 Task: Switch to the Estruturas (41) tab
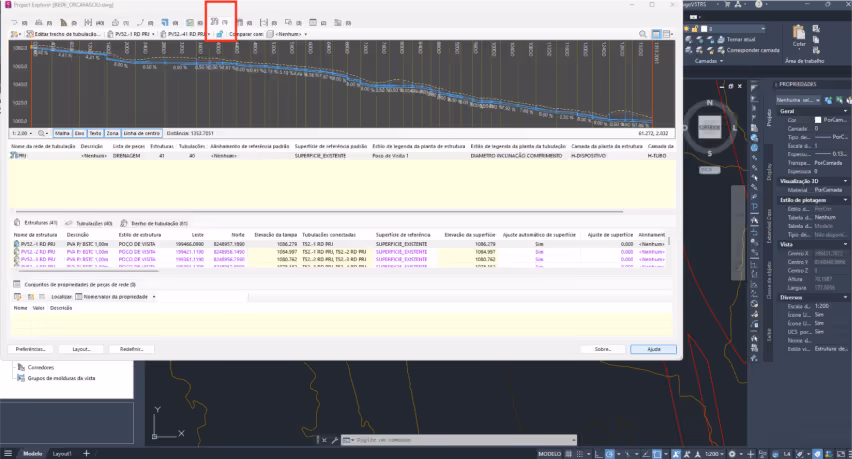pyautogui.click(x=36, y=223)
